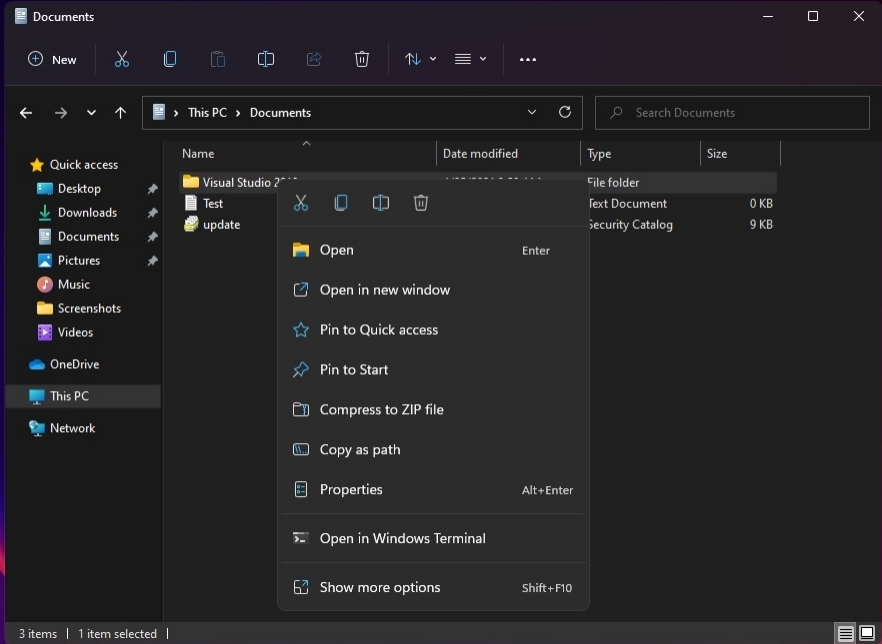
Task: Go back with the left arrow
Action: pyautogui.click(x=26, y=113)
